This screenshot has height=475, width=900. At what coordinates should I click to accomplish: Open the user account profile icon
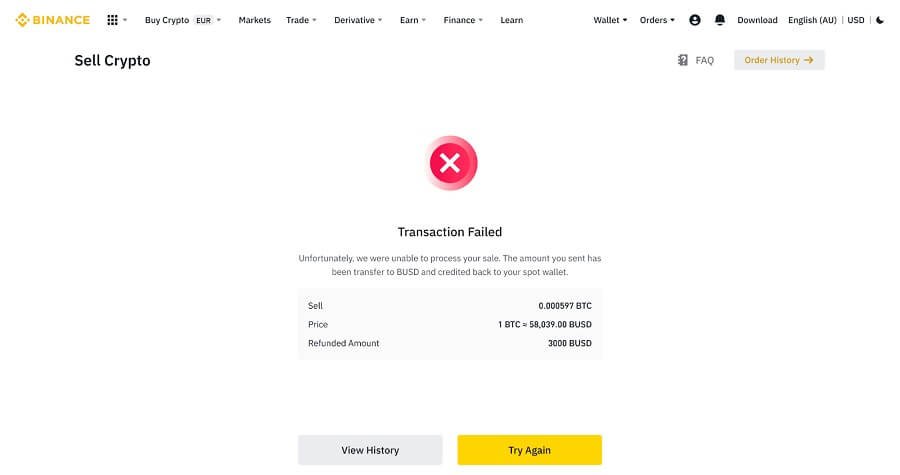tap(695, 20)
